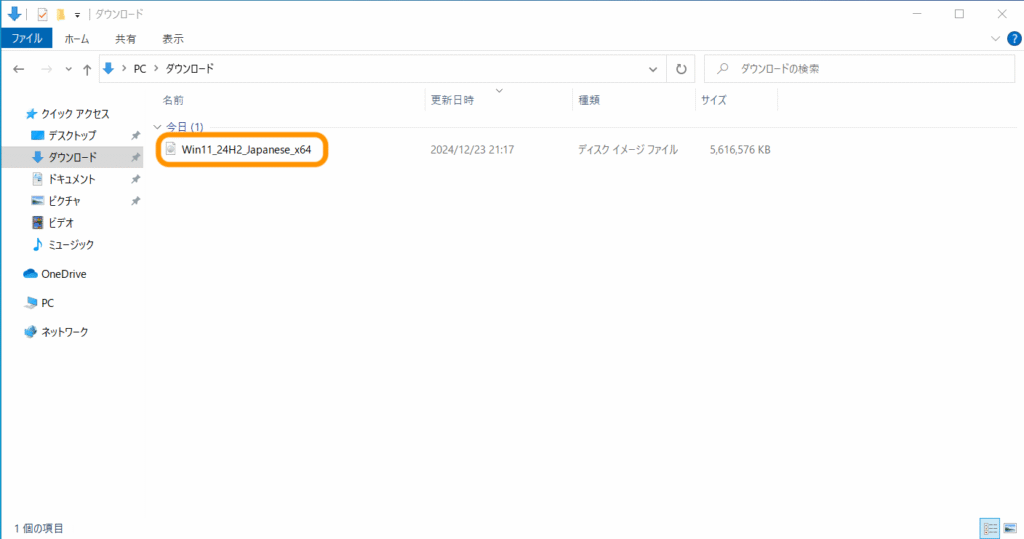Viewport: 1024px width, 539px height.
Task: Click the ダウンロードの検索 search box
Action: click(859, 69)
